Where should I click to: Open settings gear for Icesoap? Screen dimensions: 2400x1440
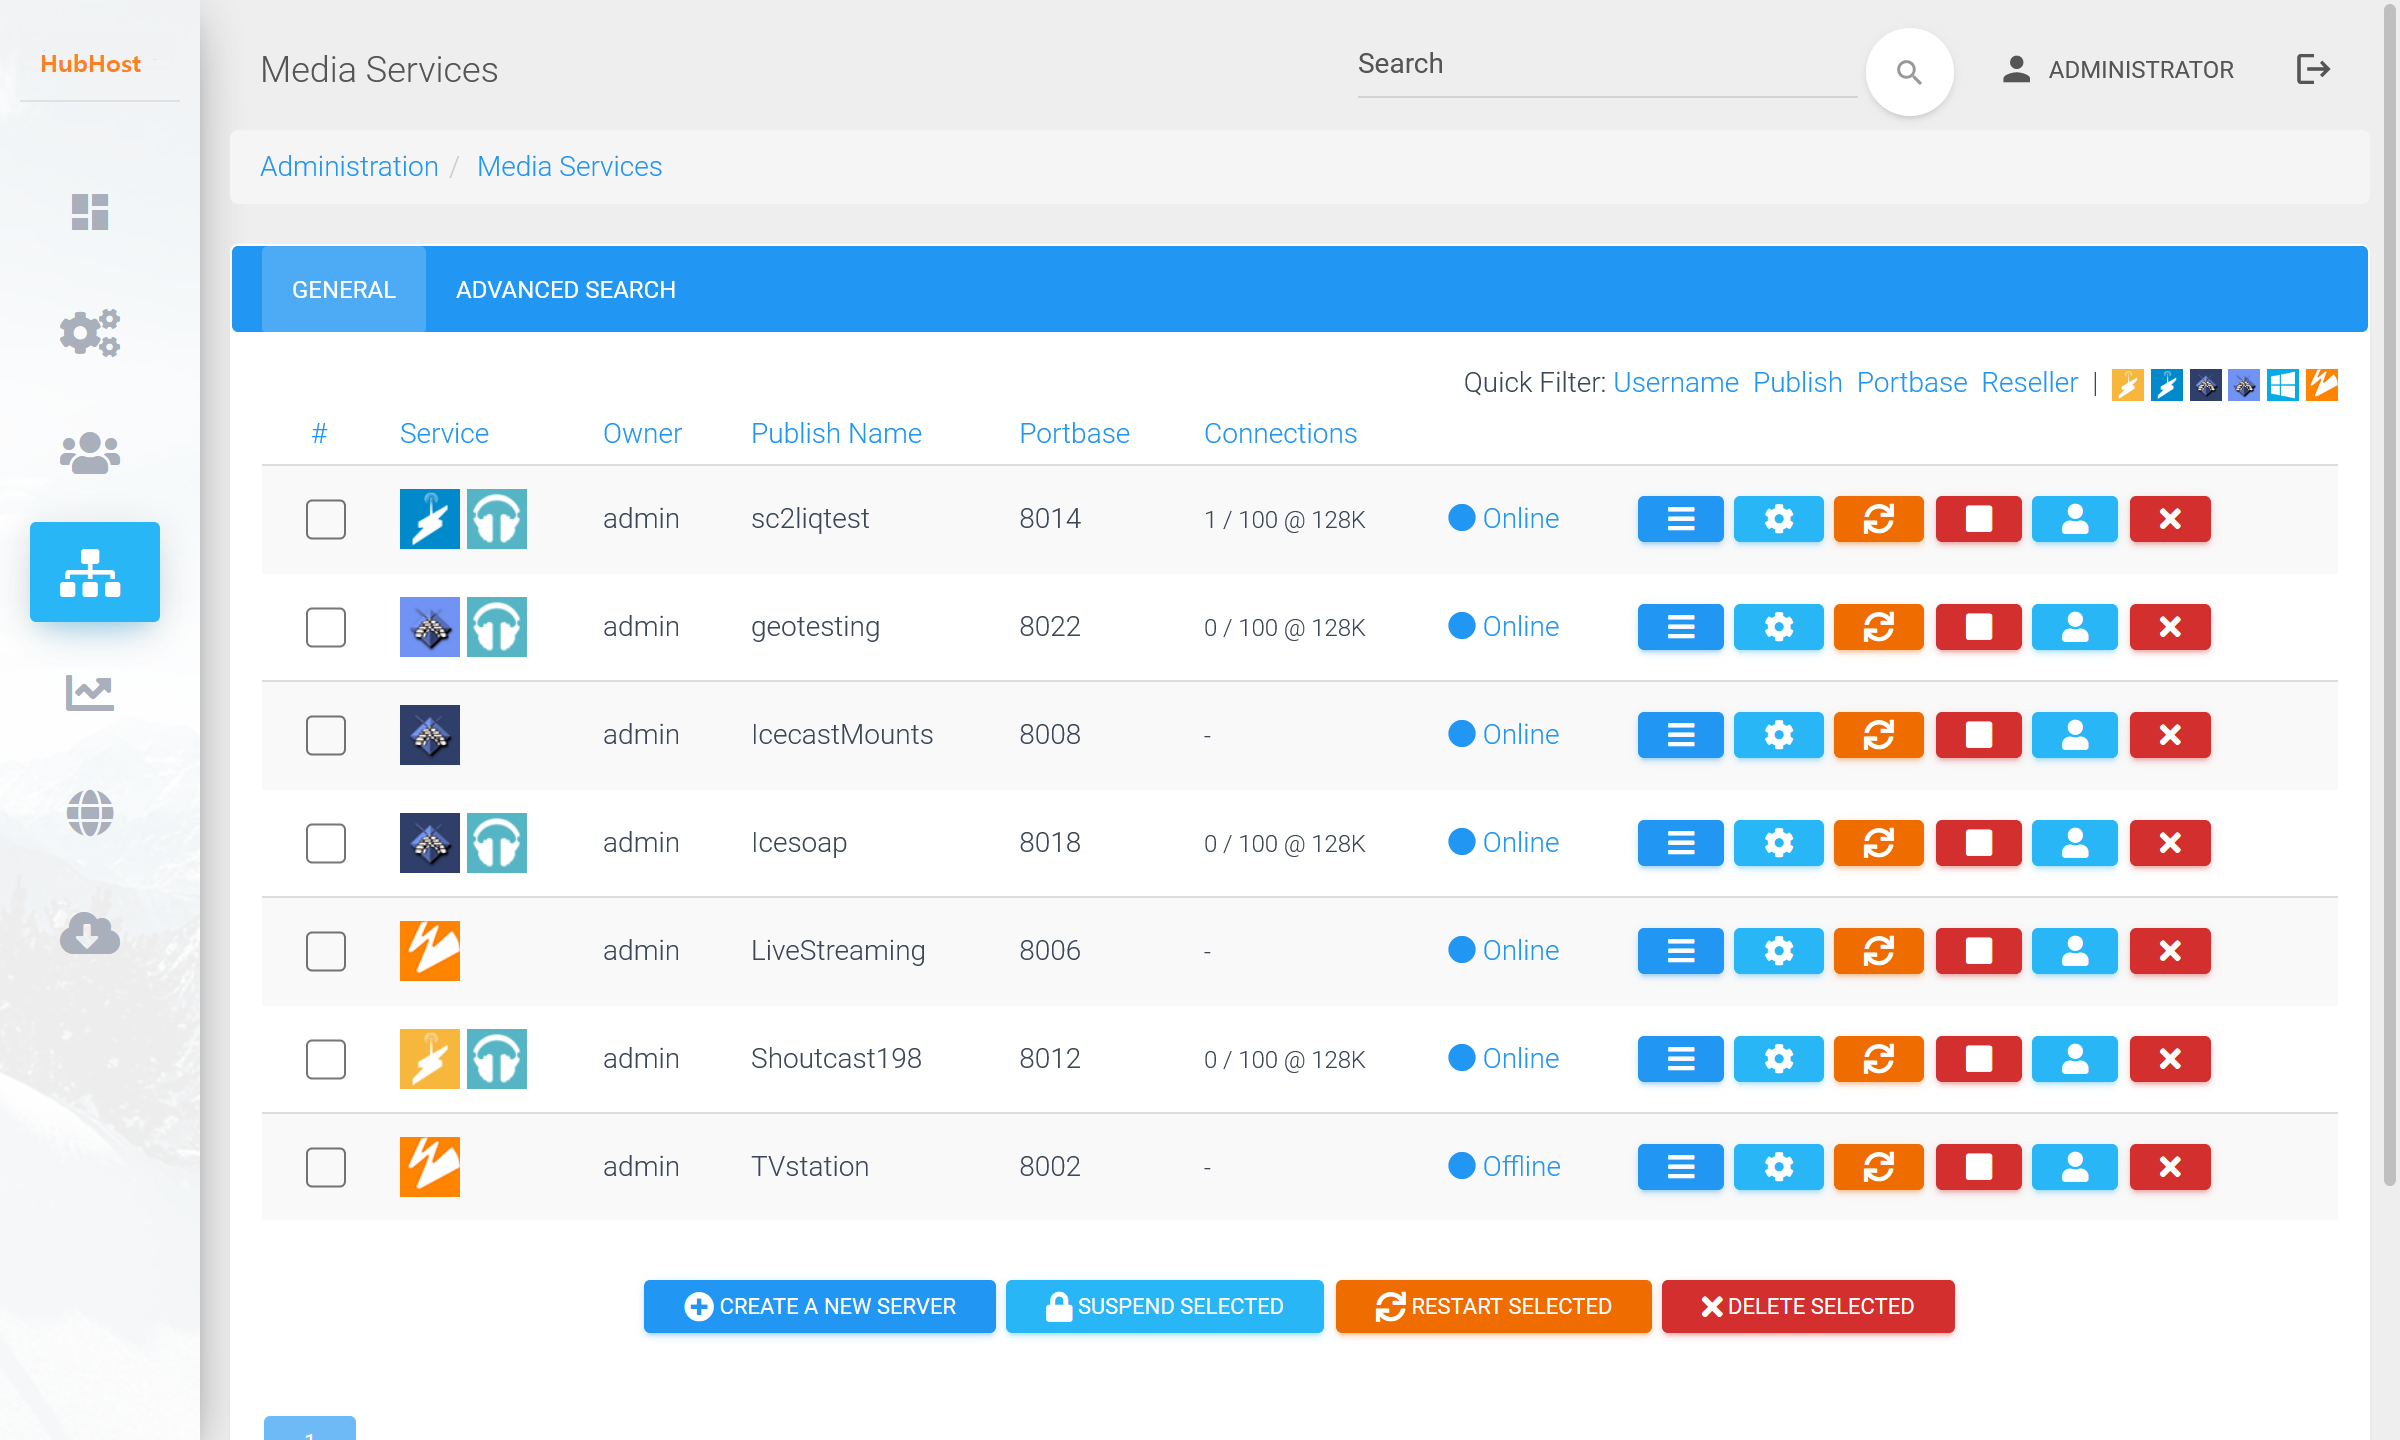tap(1778, 843)
